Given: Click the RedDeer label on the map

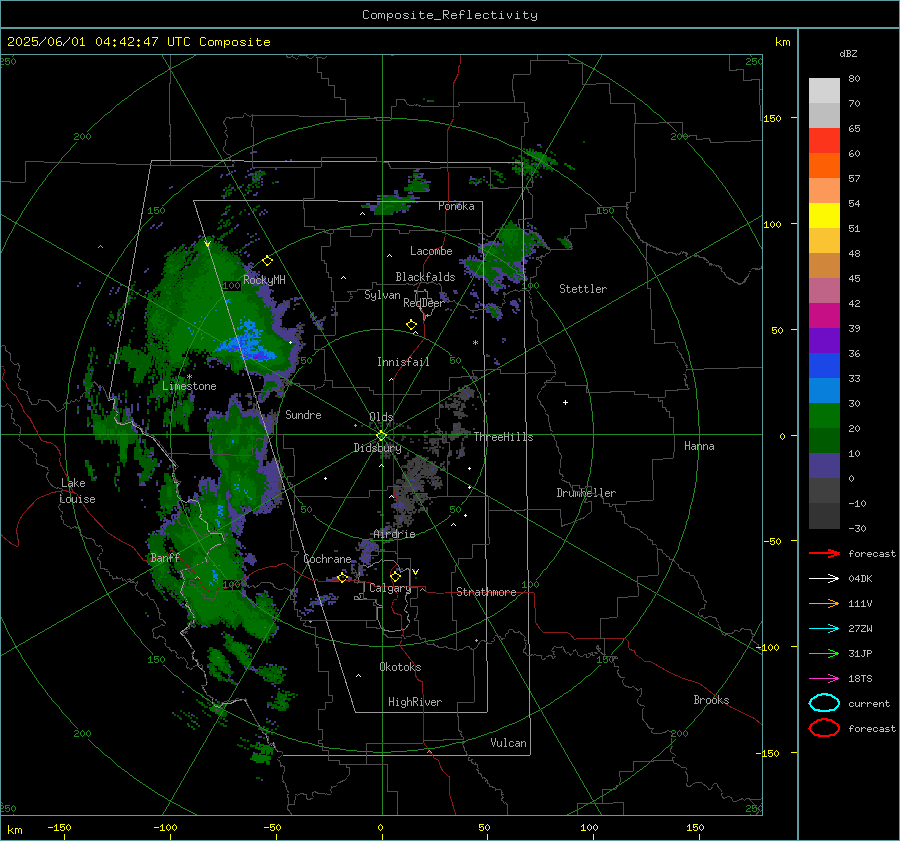Looking at the screenshot, I should 424,303.
